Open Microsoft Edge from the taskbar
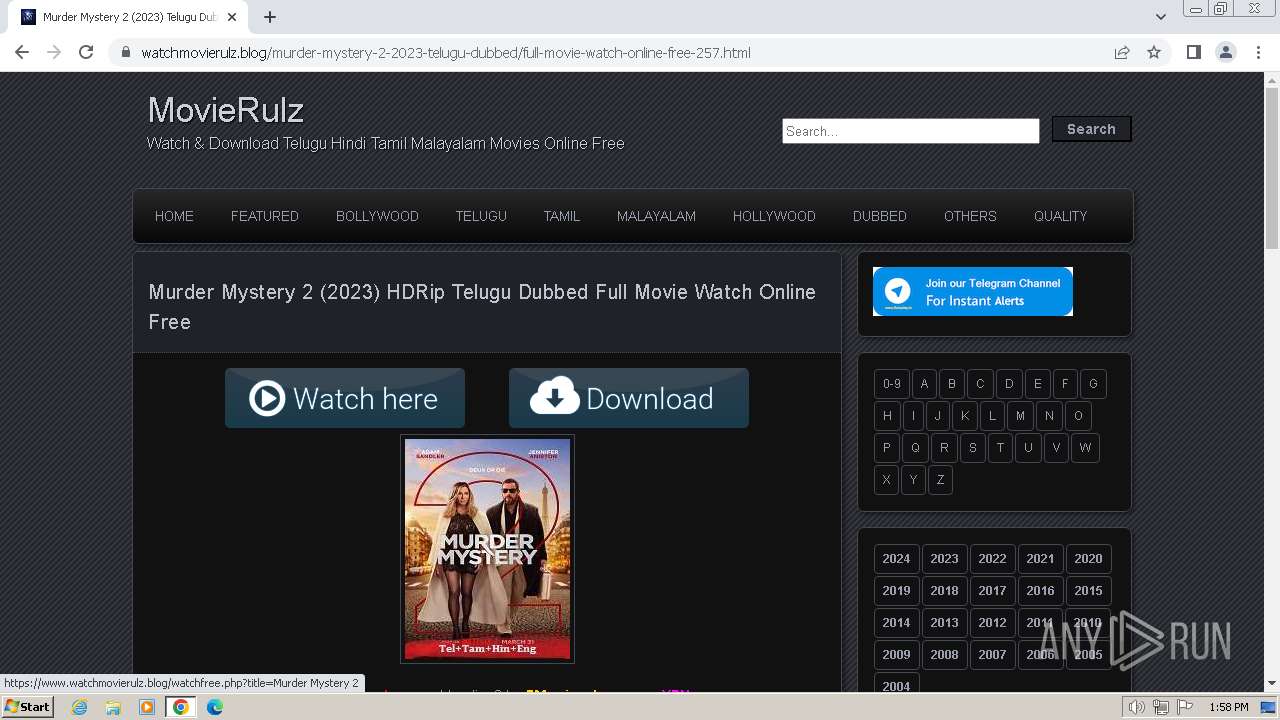1280x720 pixels. pyautogui.click(x=215, y=707)
